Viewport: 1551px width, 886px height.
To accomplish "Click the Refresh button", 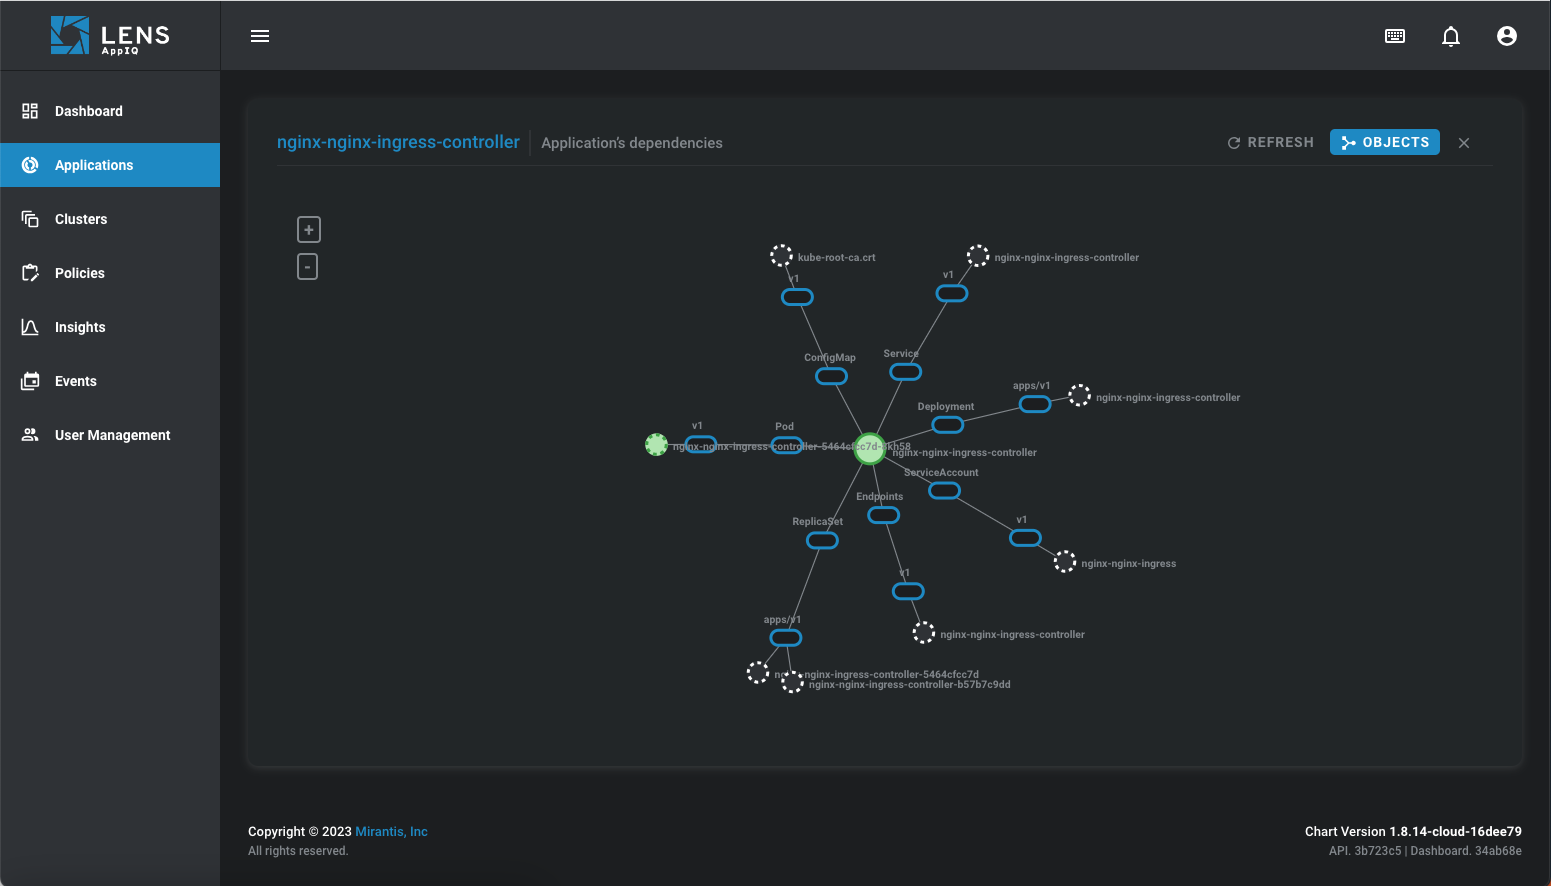I will click(1270, 142).
